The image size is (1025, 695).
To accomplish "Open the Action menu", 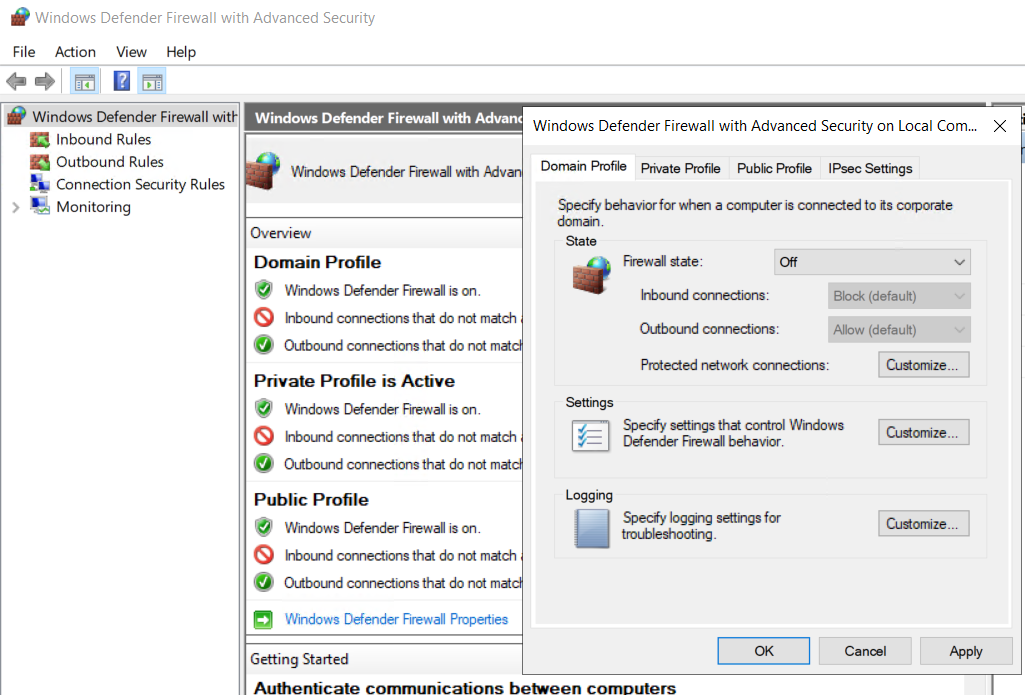I will click(x=75, y=52).
